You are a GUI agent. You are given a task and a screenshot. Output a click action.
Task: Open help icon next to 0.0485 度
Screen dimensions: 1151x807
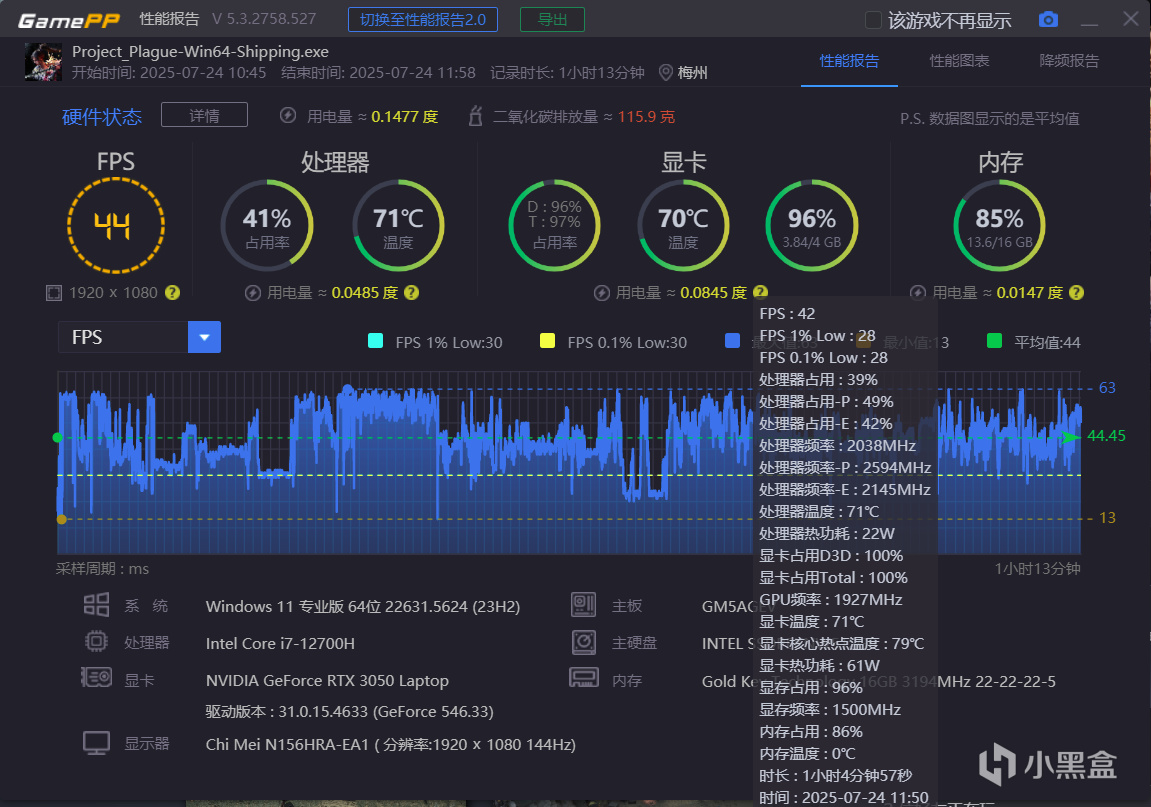412,292
